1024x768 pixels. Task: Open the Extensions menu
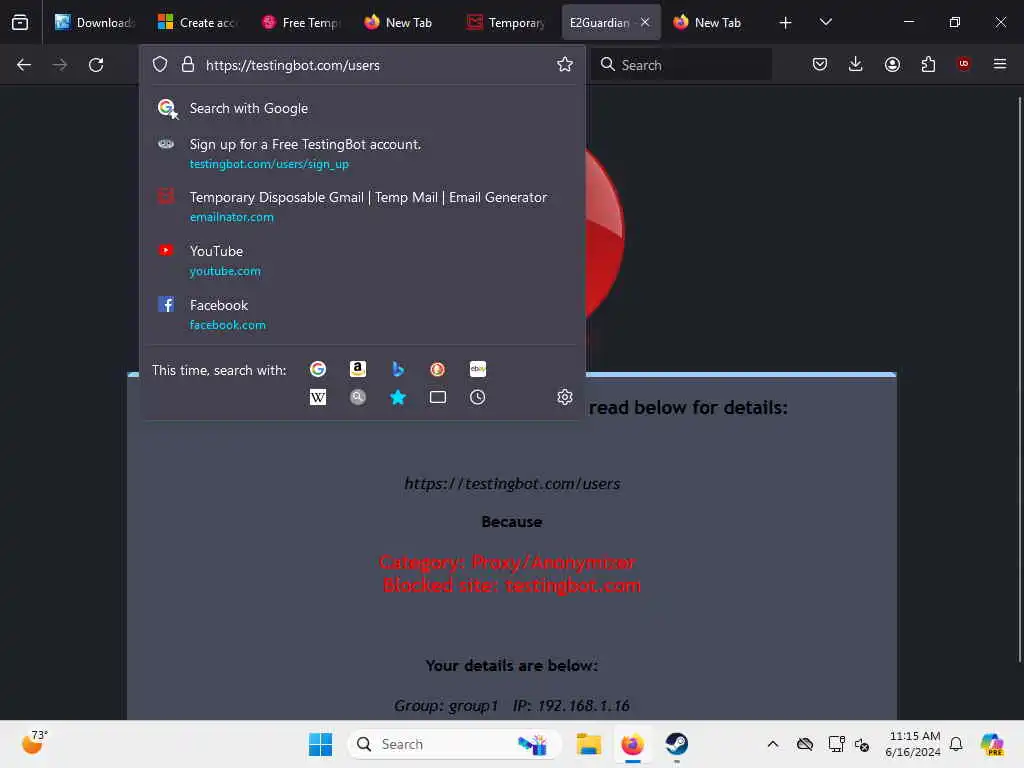tap(928, 64)
